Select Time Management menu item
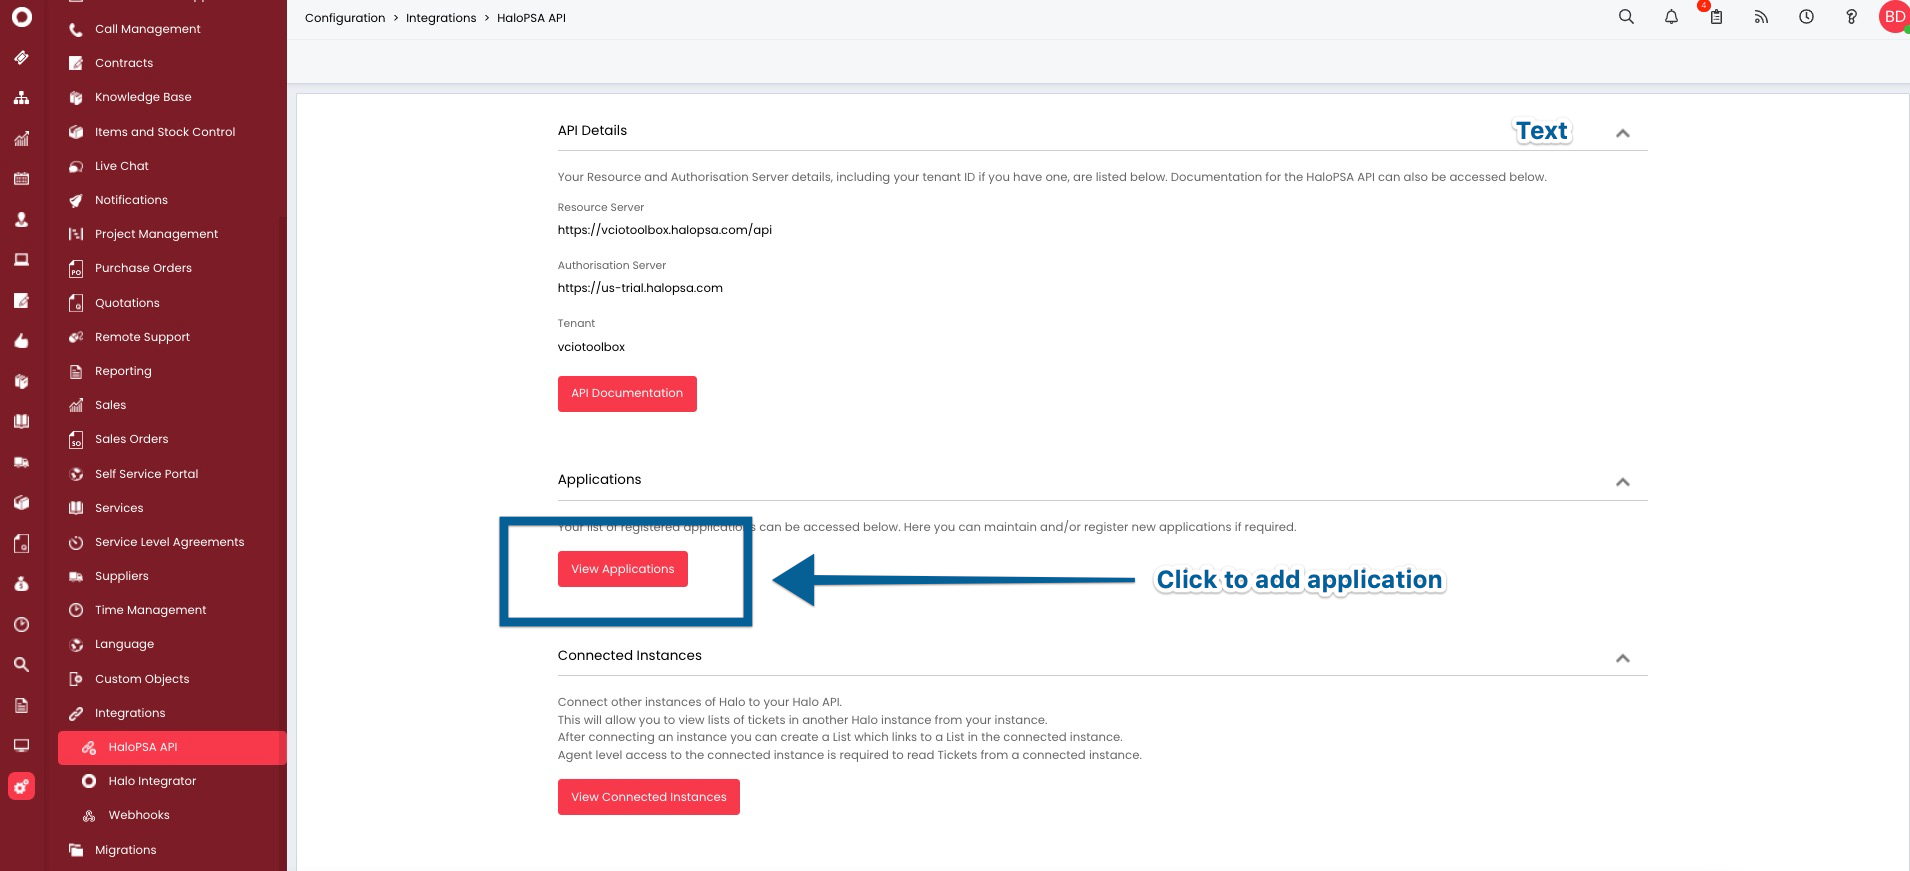Screen dimensions: 1910x871 point(150,610)
